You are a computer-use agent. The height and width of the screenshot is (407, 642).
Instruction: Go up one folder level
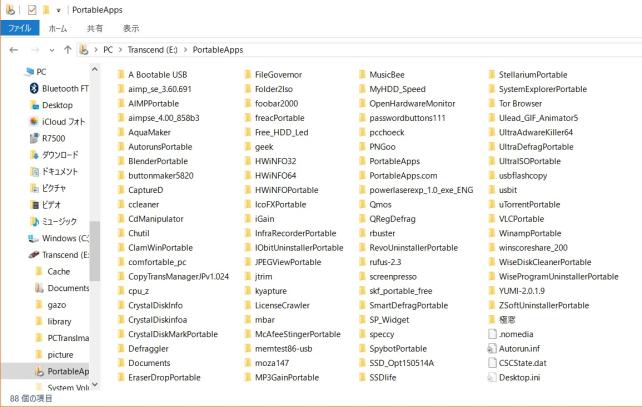point(68,50)
